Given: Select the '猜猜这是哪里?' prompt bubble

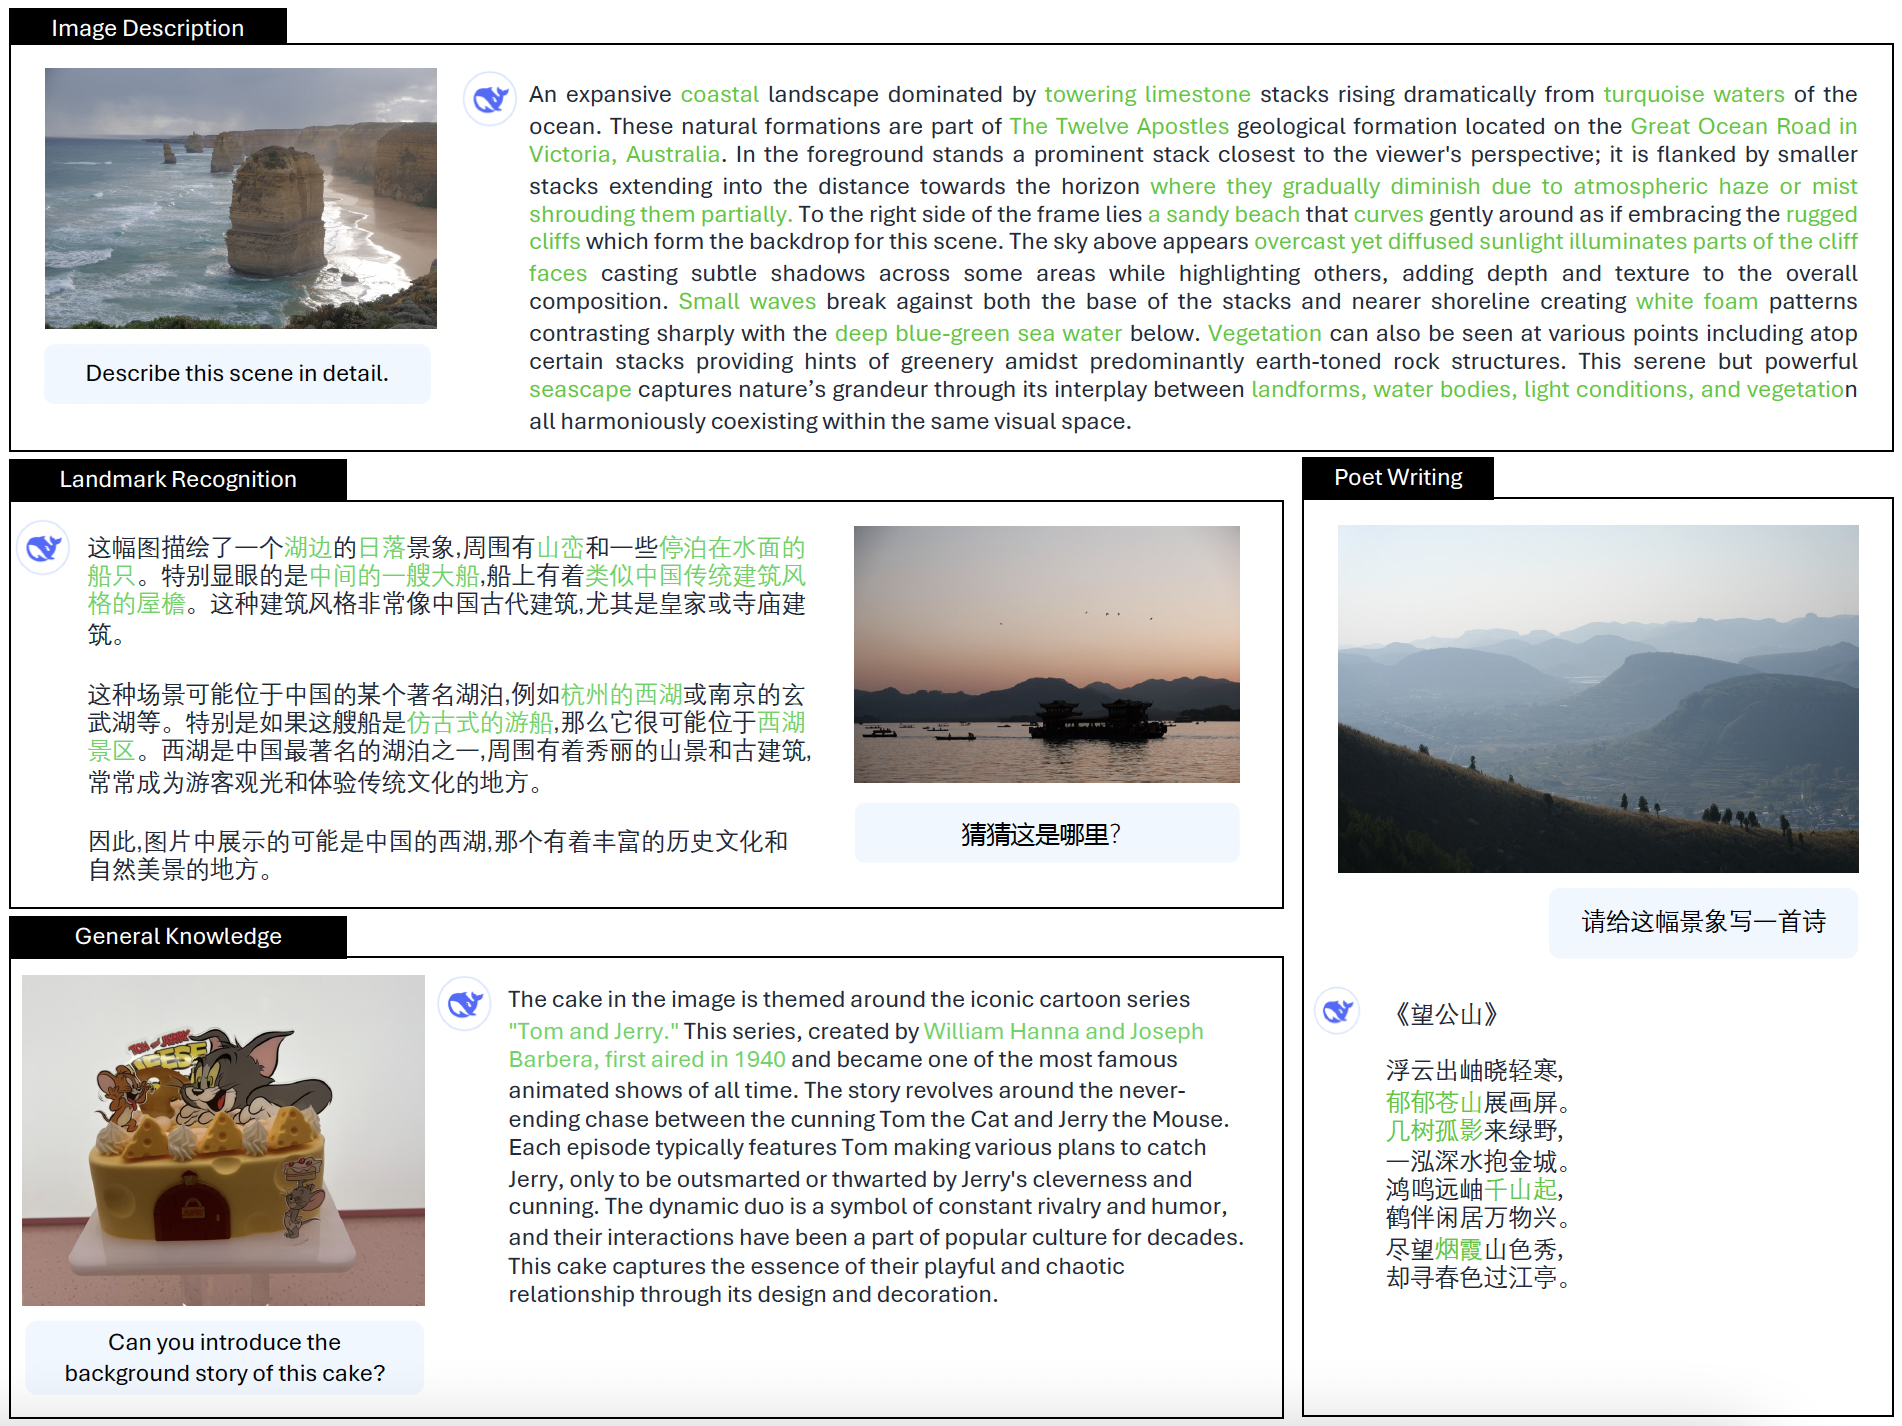Looking at the screenshot, I should 1046,832.
